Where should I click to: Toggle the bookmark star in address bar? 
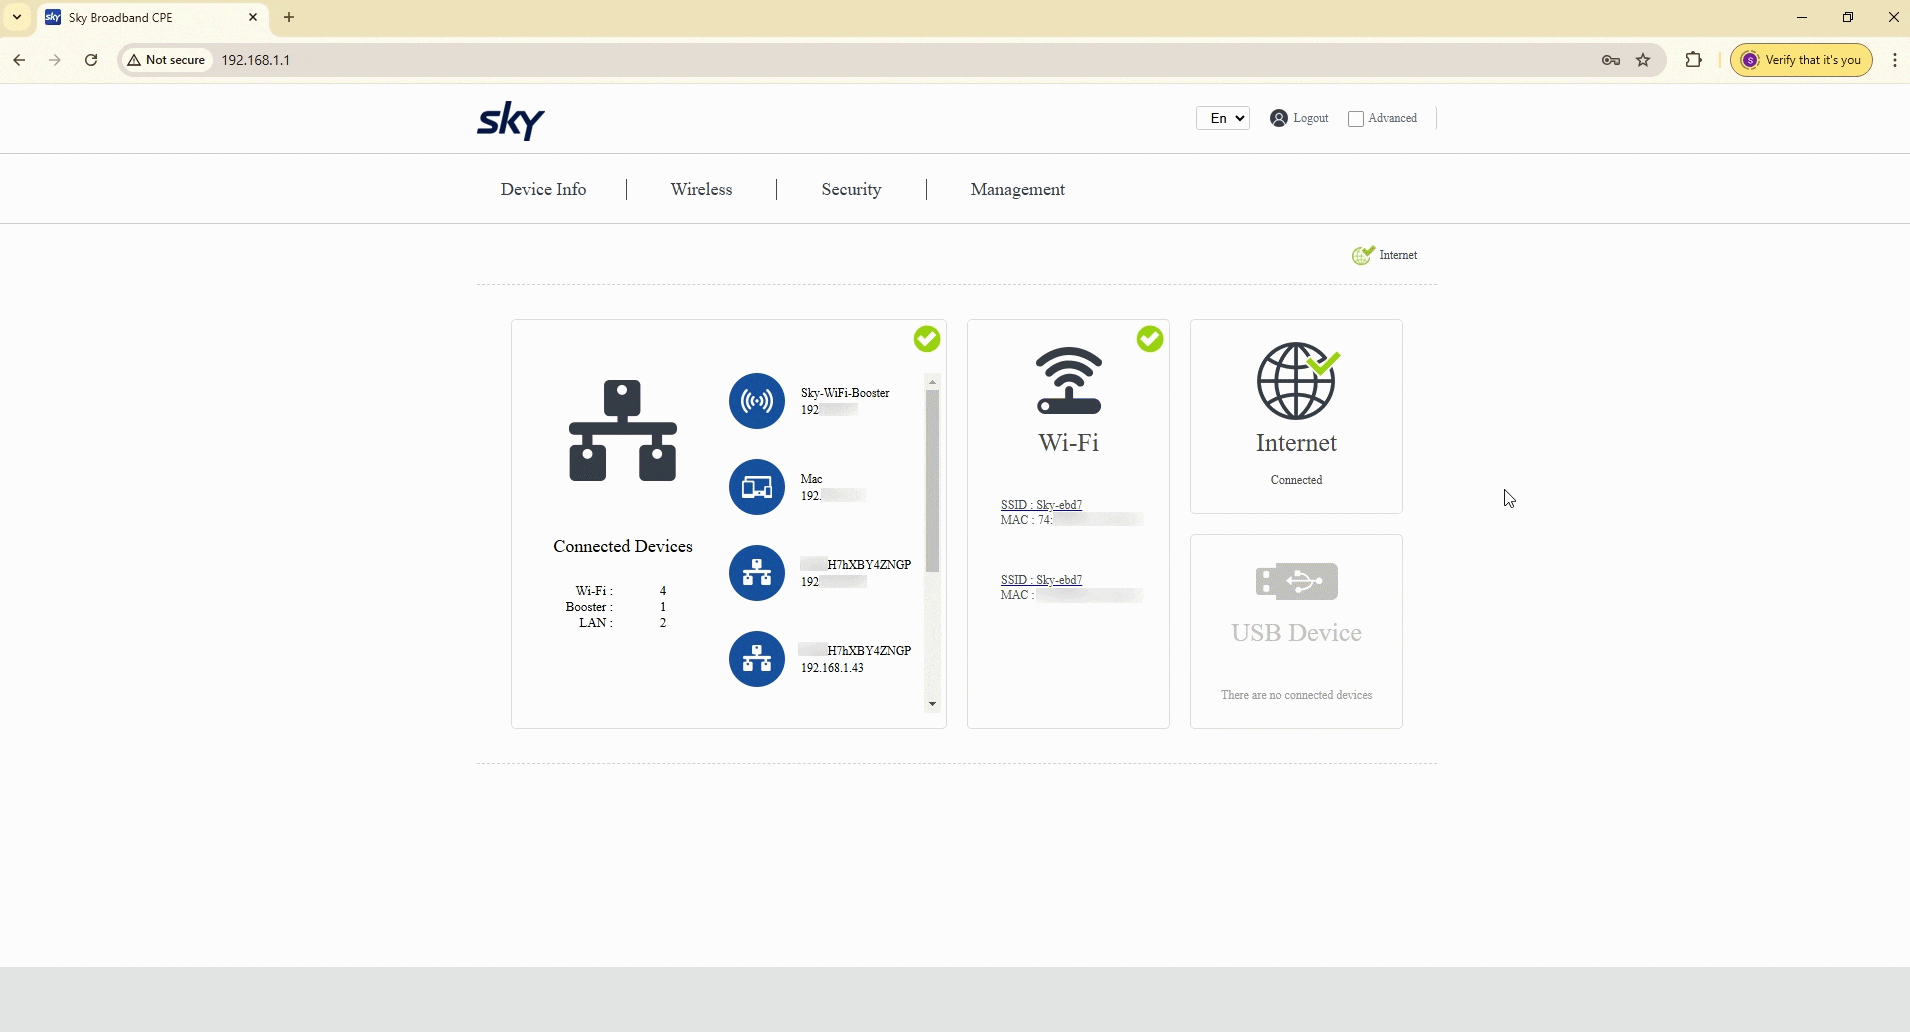click(x=1643, y=60)
